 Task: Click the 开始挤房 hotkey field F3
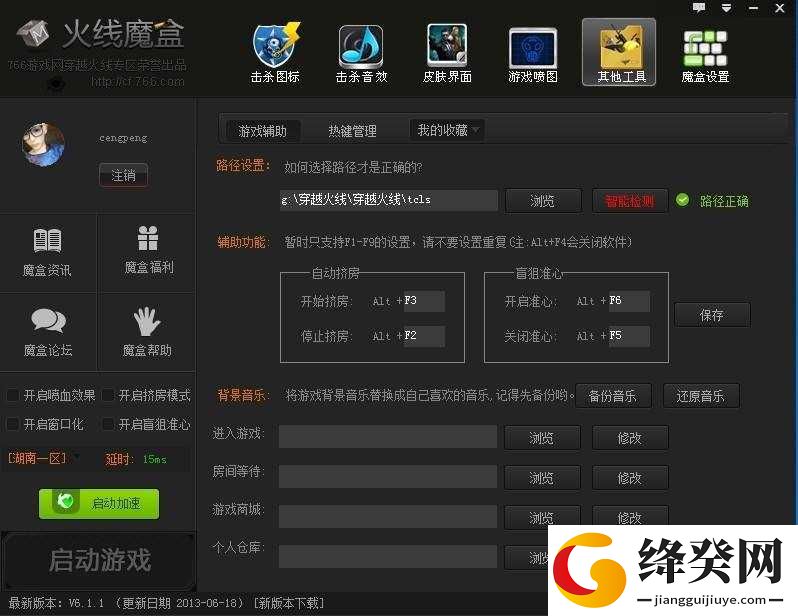tap(424, 301)
